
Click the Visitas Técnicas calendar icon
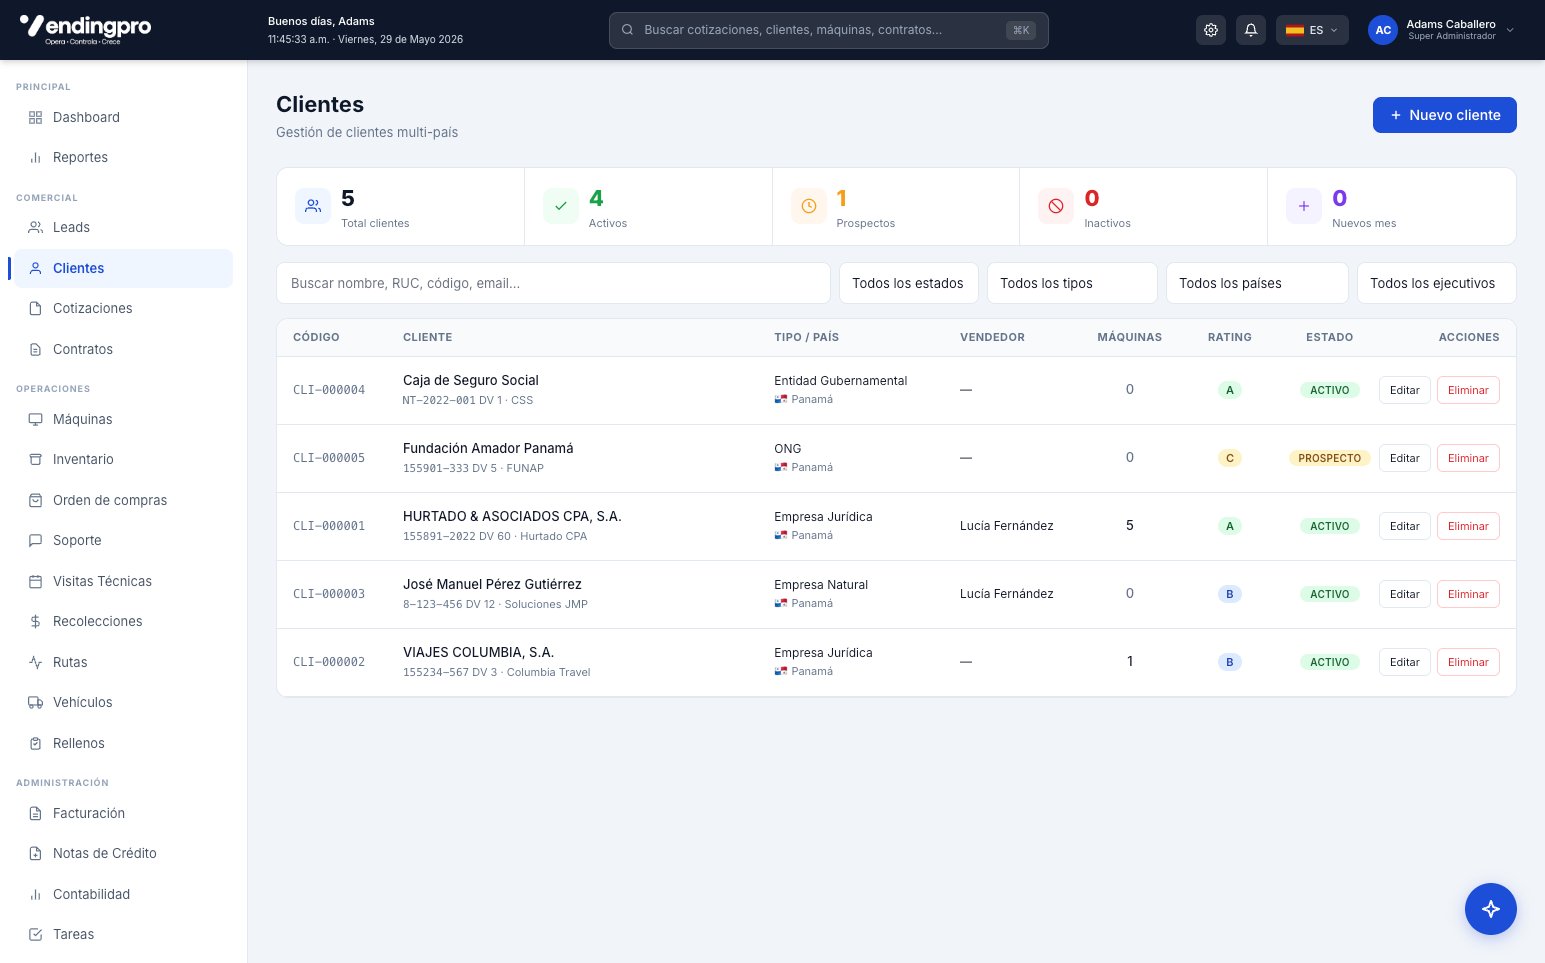pos(35,581)
